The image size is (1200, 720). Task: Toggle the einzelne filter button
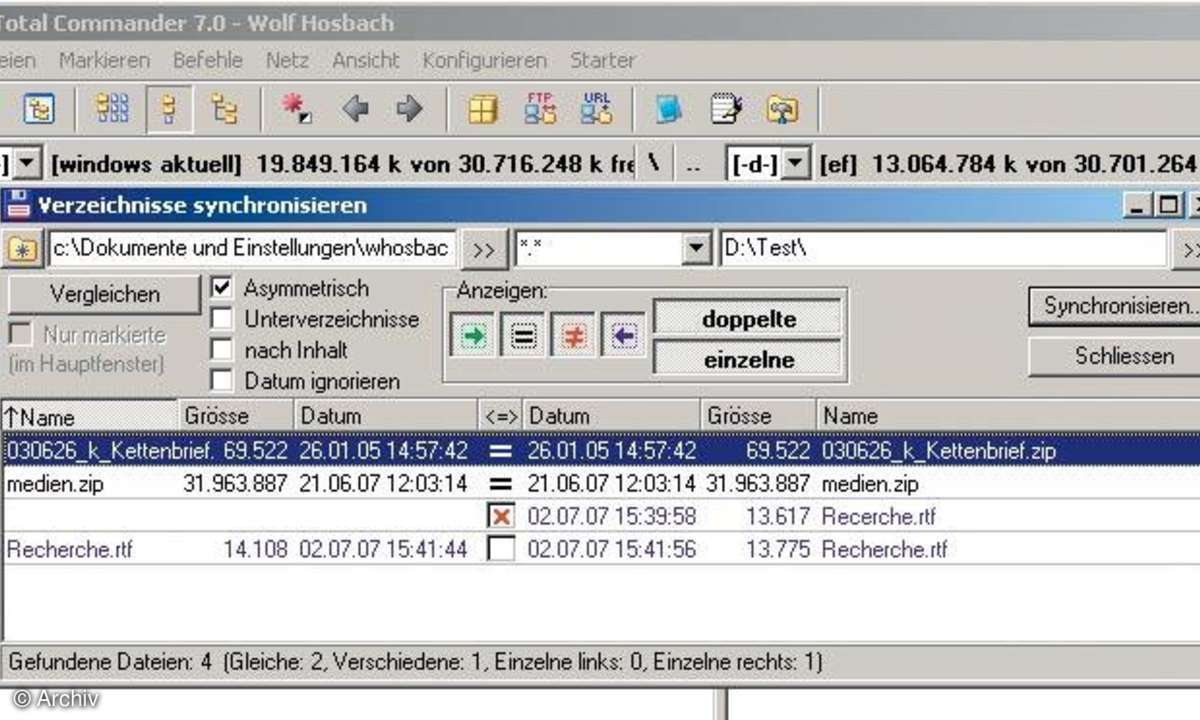[749, 359]
